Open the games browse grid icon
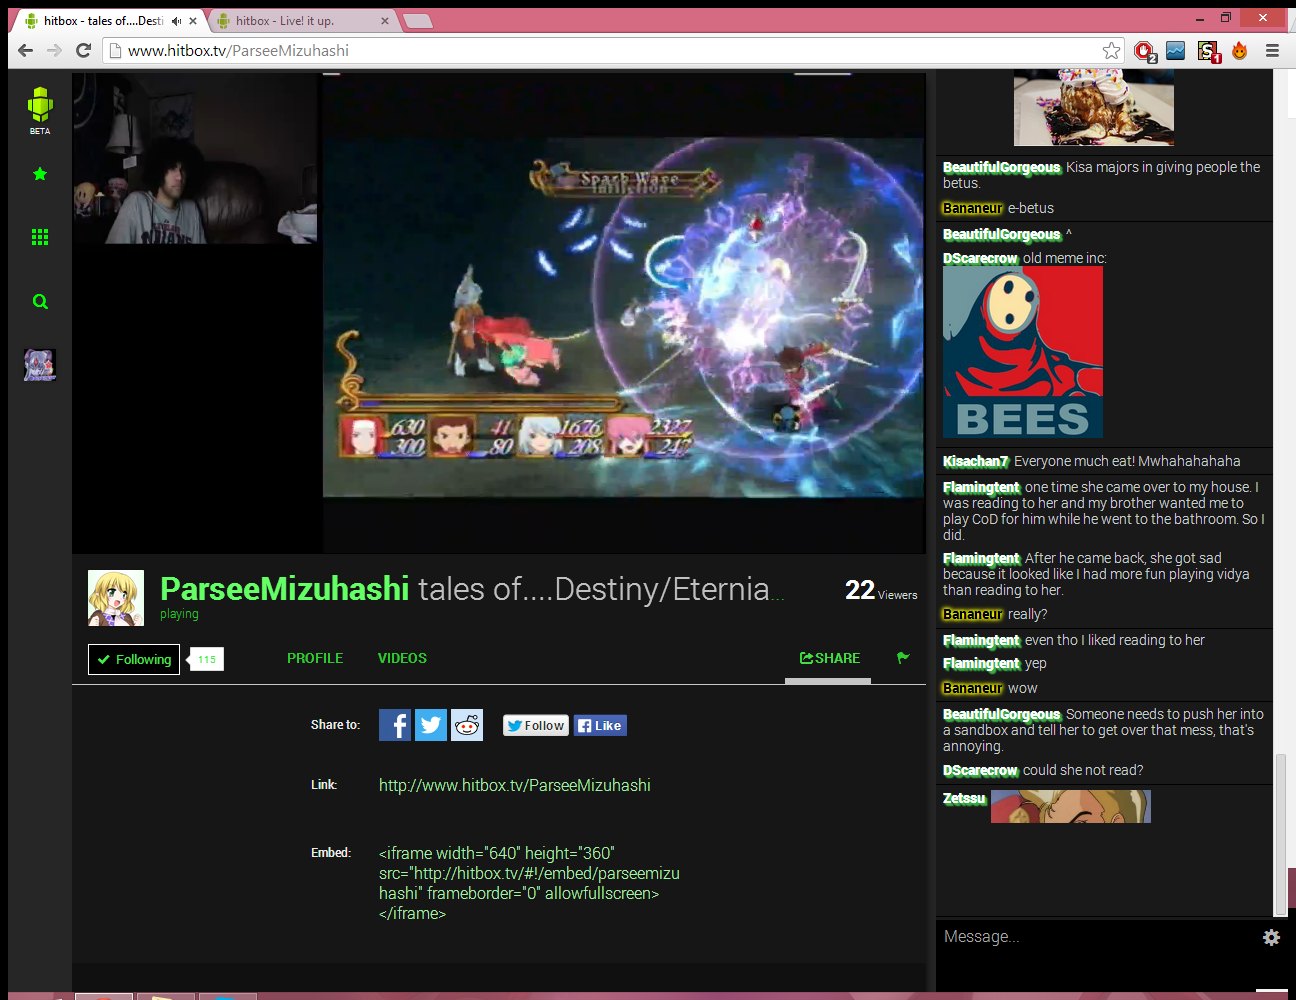The width and height of the screenshot is (1296, 1000). point(40,236)
